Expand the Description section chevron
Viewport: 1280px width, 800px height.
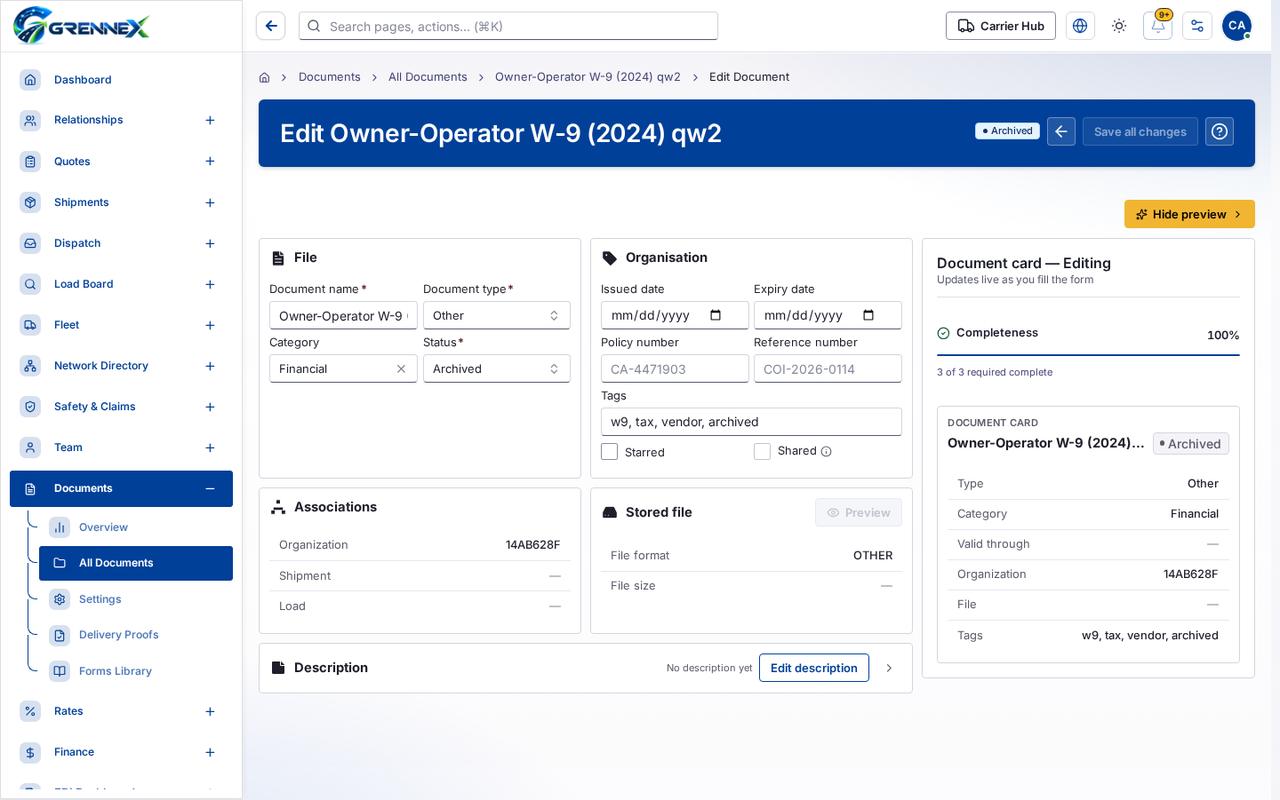889,668
